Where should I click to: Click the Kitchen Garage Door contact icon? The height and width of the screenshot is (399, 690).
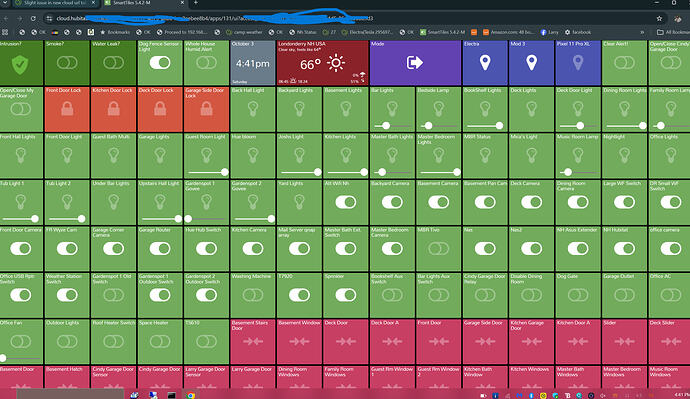[x=531, y=341]
